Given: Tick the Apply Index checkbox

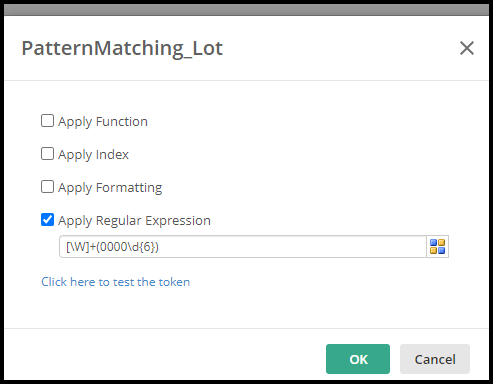Looking at the screenshot, I should [47, 154].
